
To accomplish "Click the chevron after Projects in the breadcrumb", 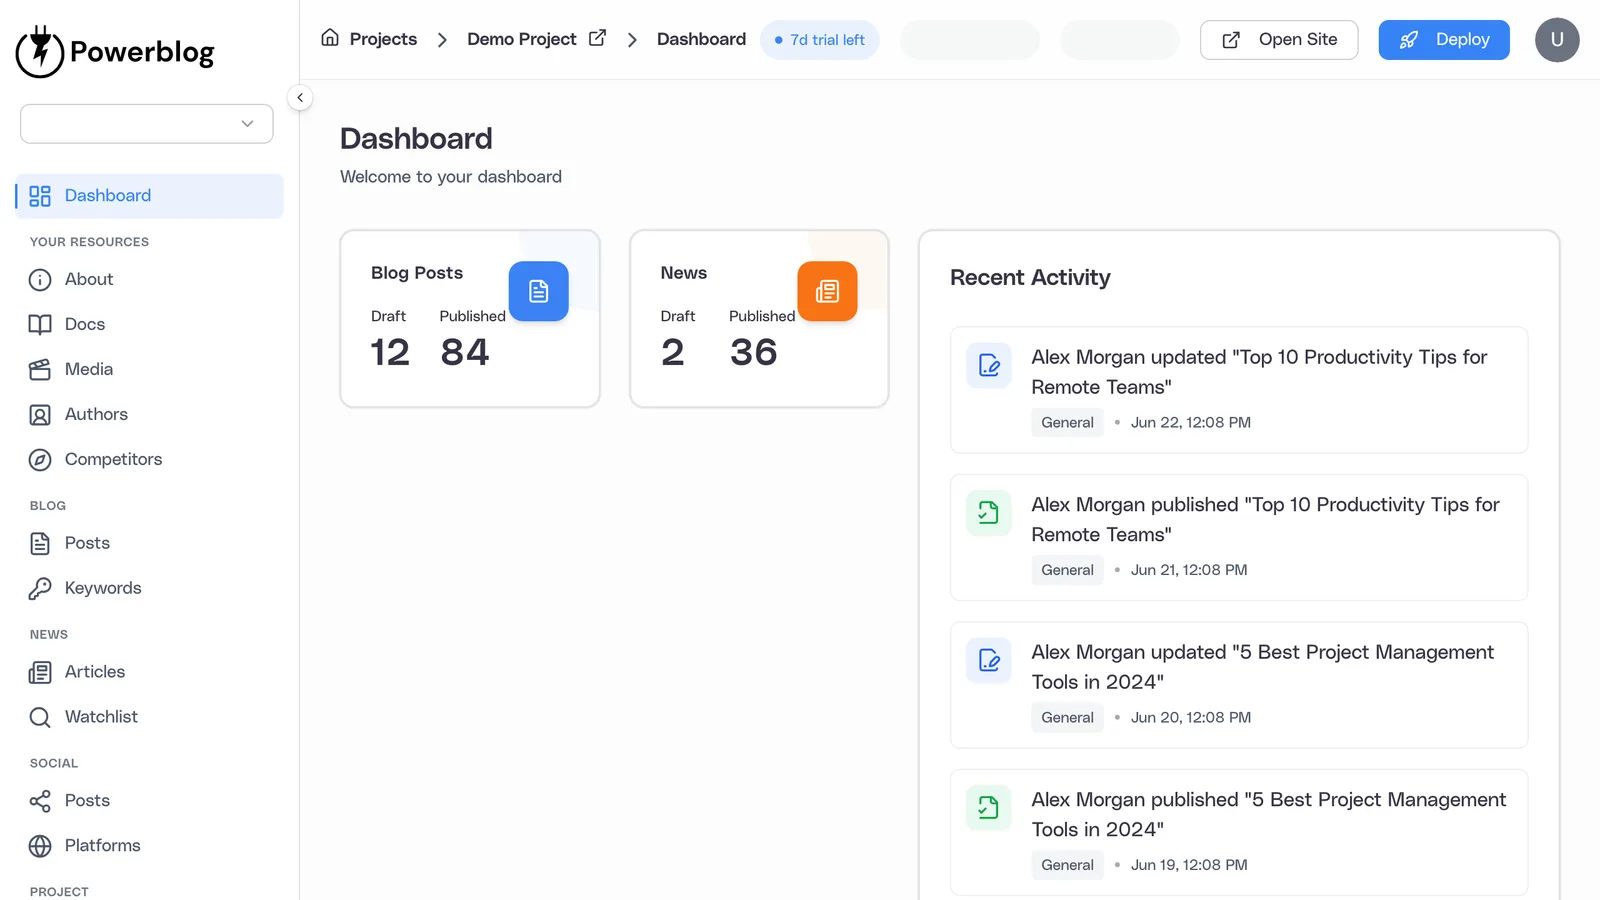I will tap(442, 40).
